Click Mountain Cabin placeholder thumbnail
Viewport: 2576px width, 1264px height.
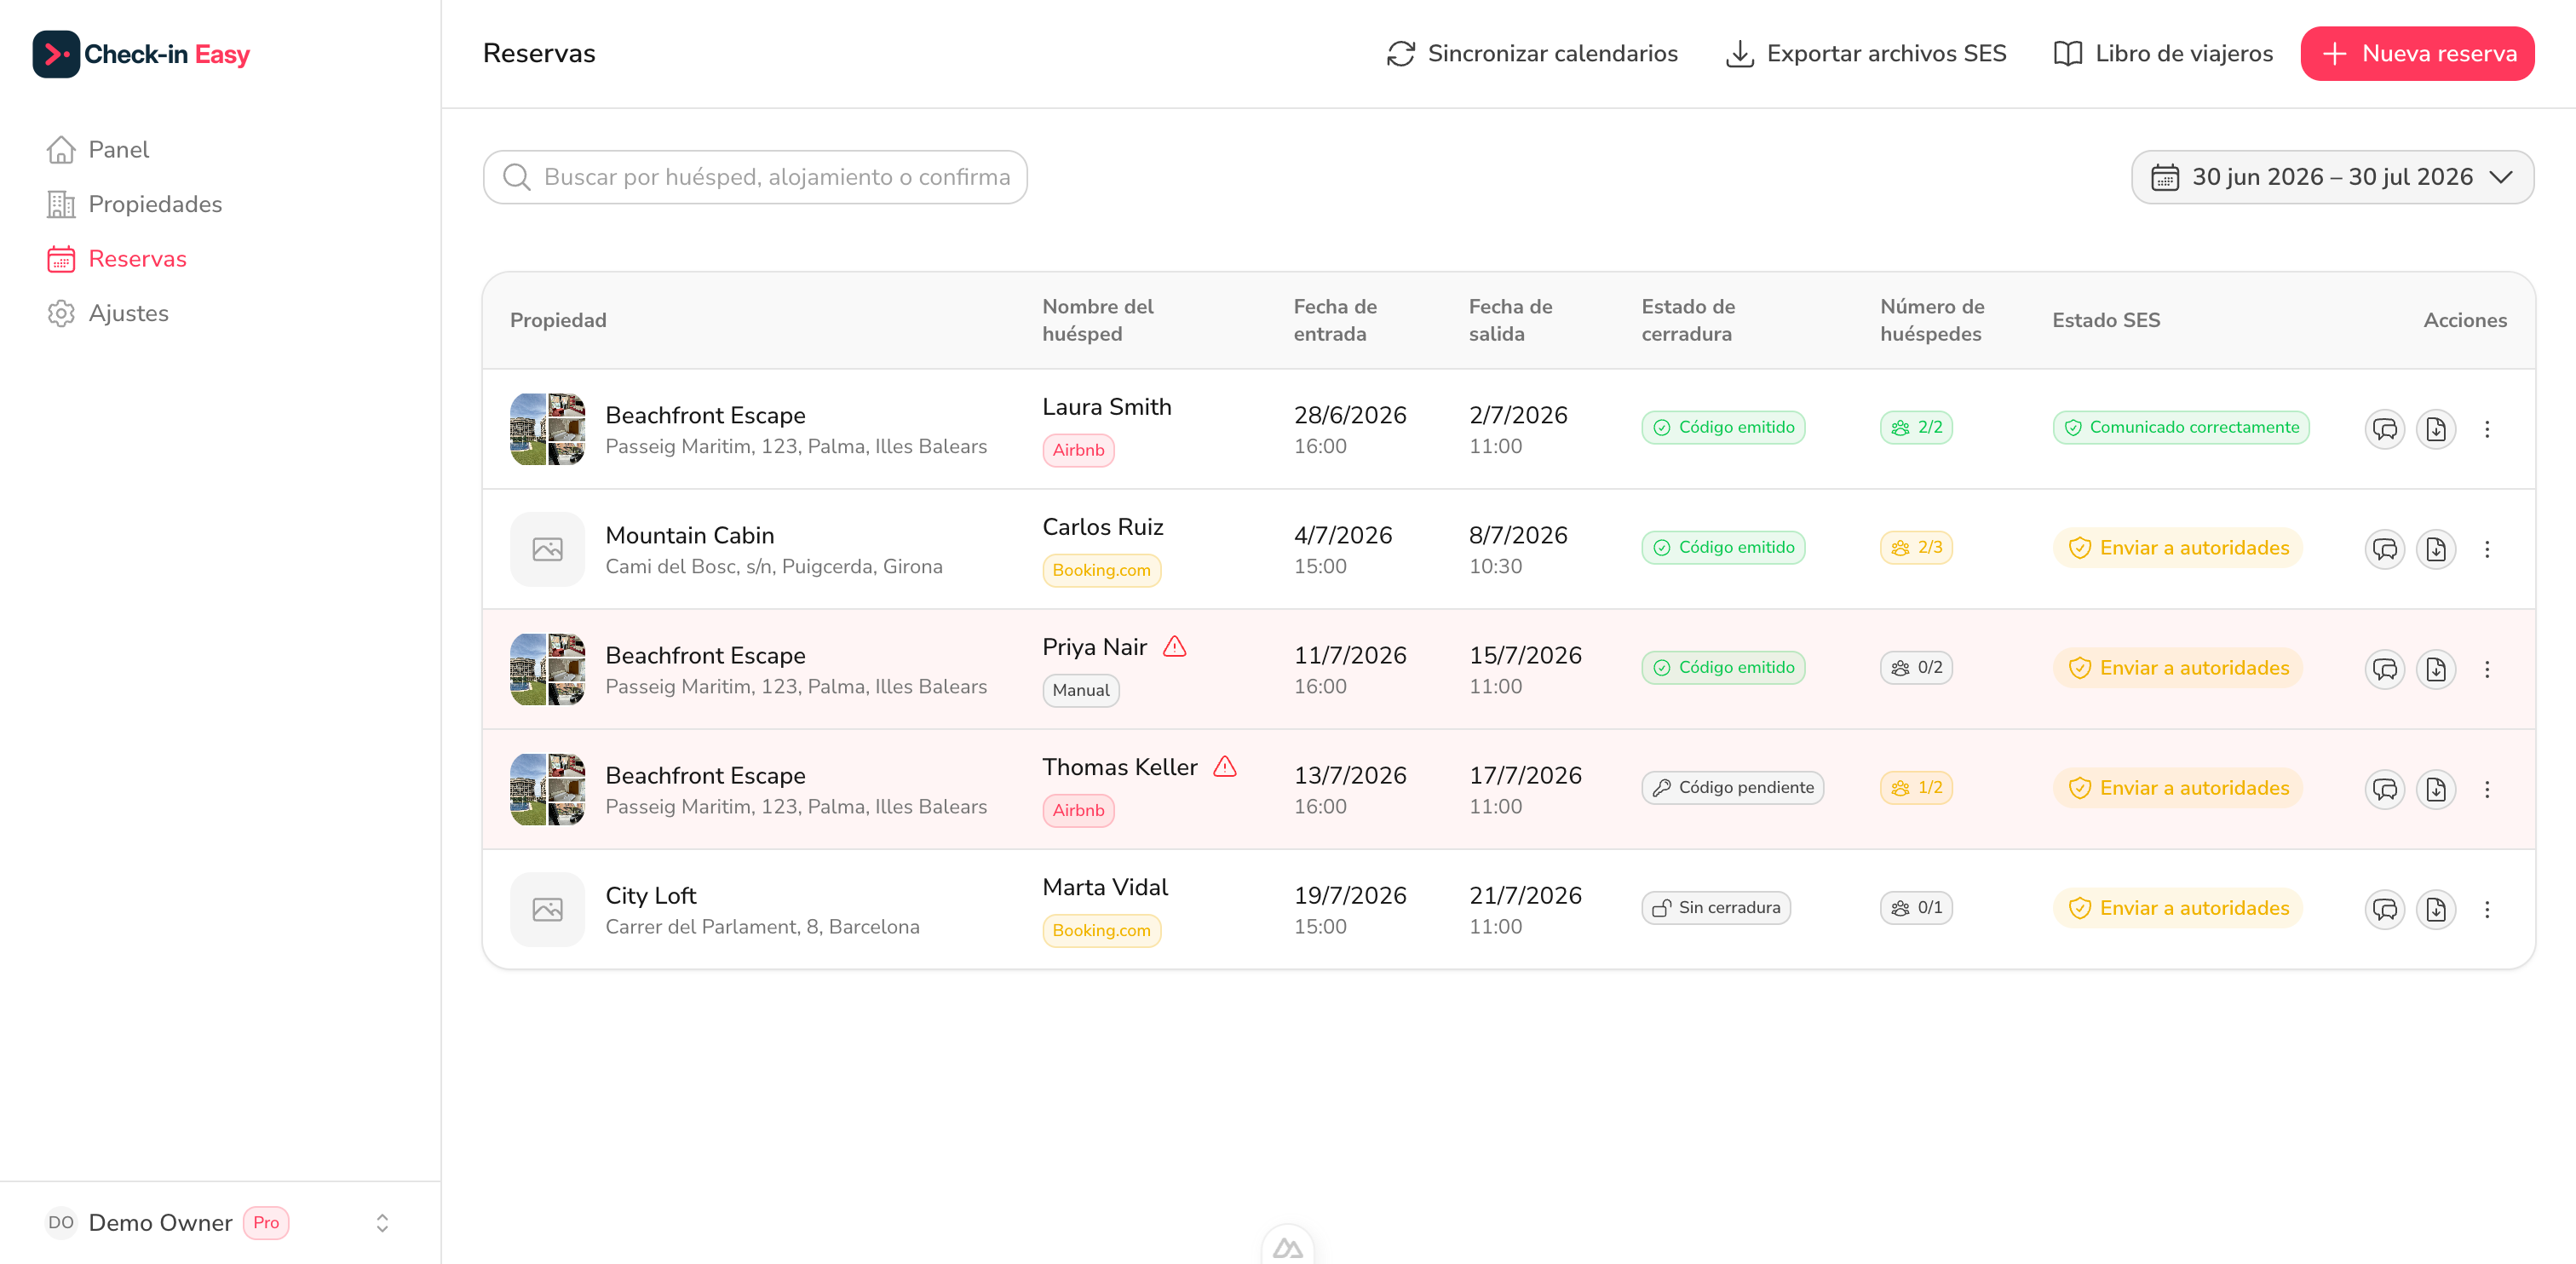click(x=547, y=549)
